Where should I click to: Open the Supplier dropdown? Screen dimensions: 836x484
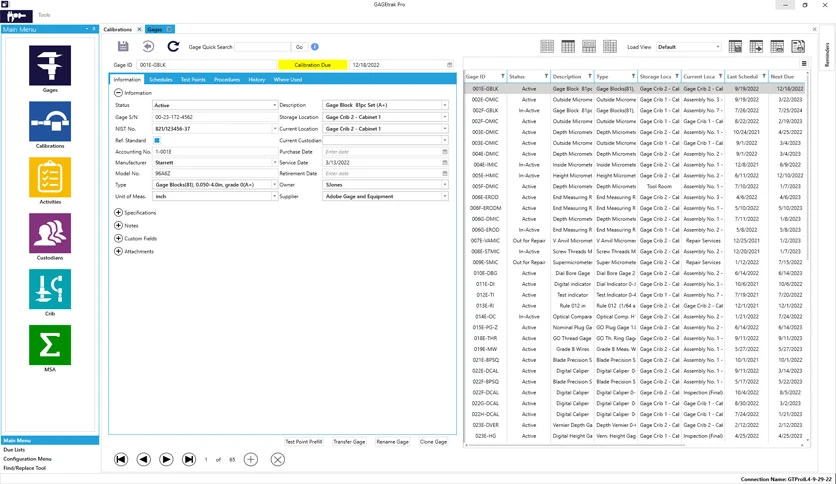pos(445,196)
